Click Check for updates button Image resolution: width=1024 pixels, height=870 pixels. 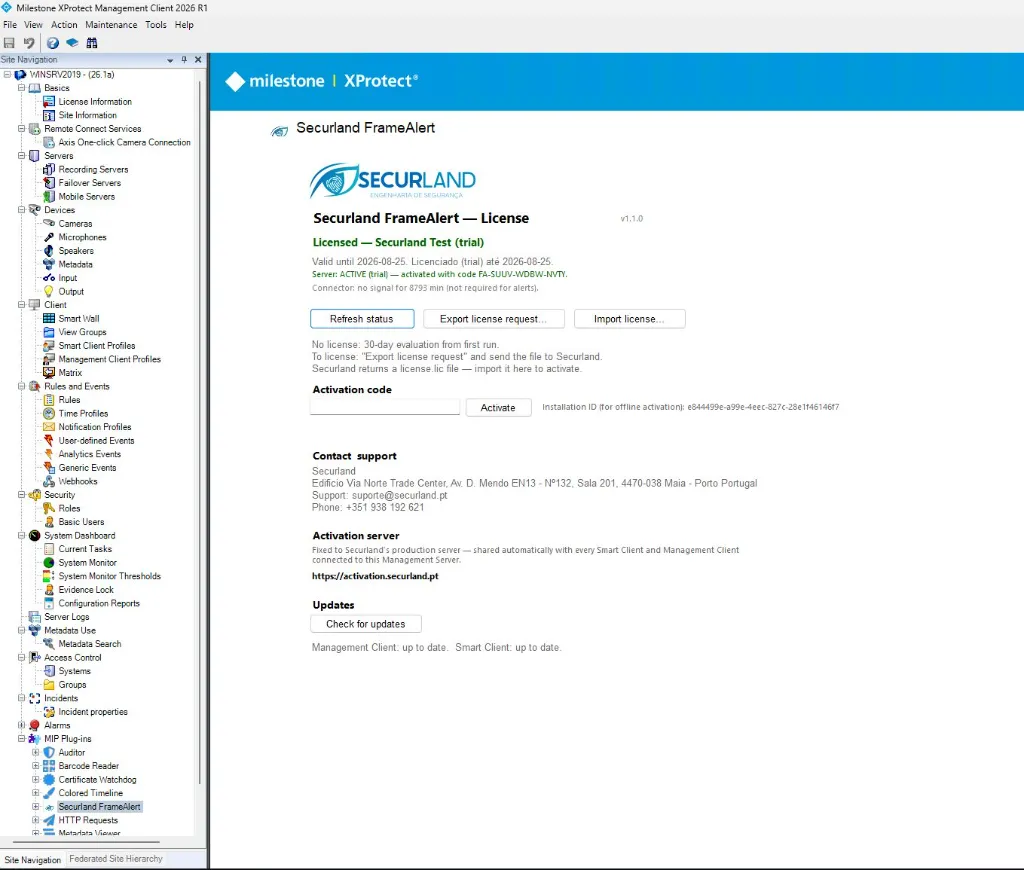pos(366,624)
